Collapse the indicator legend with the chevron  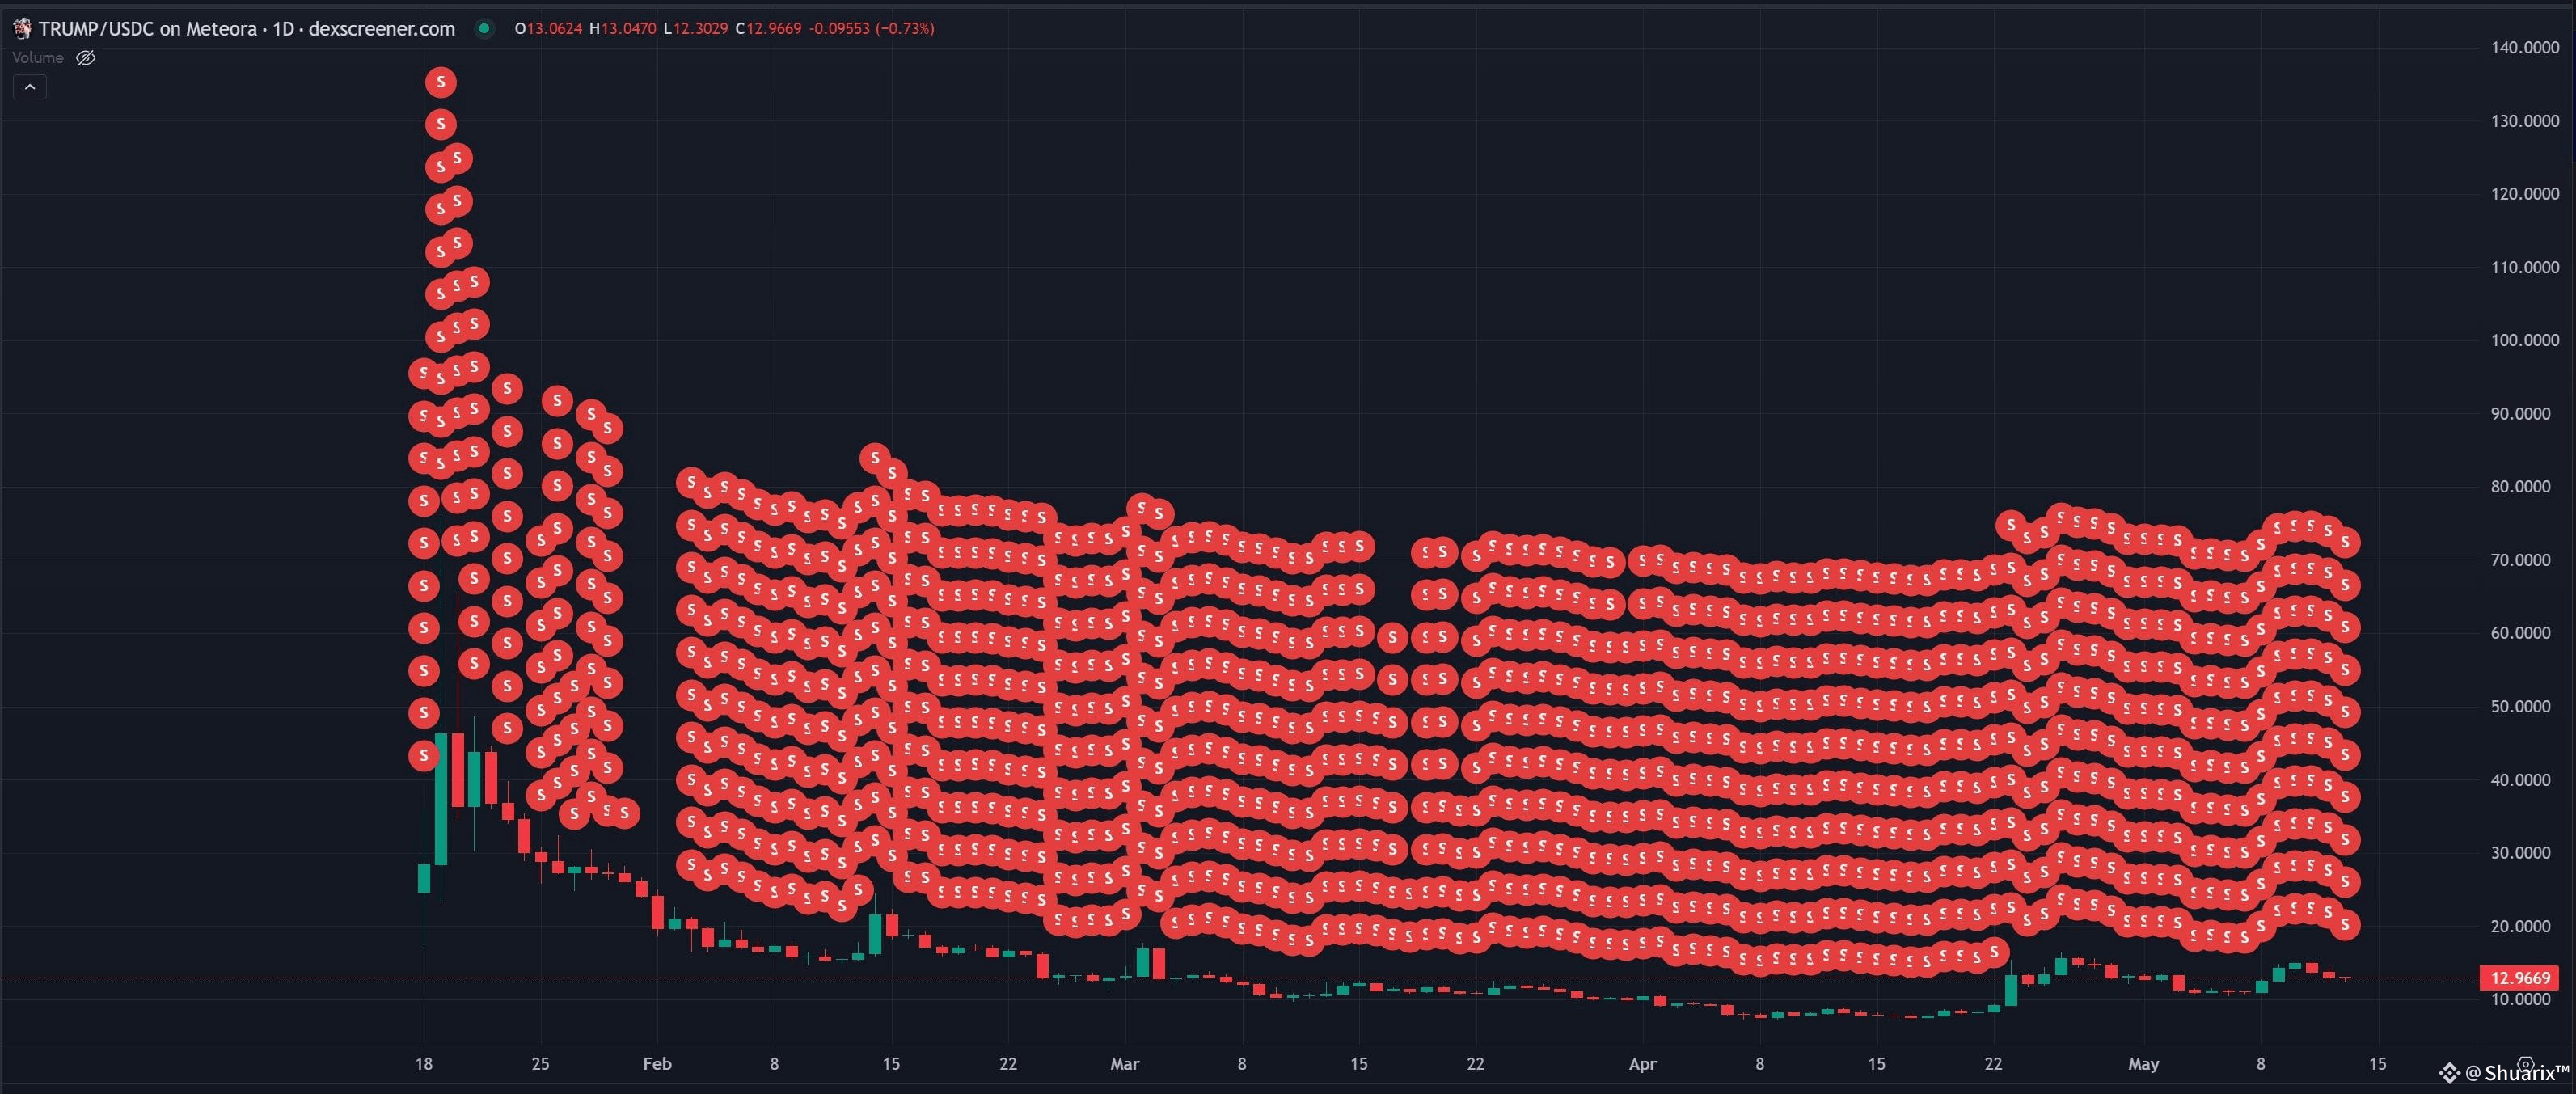click(30, 87)
